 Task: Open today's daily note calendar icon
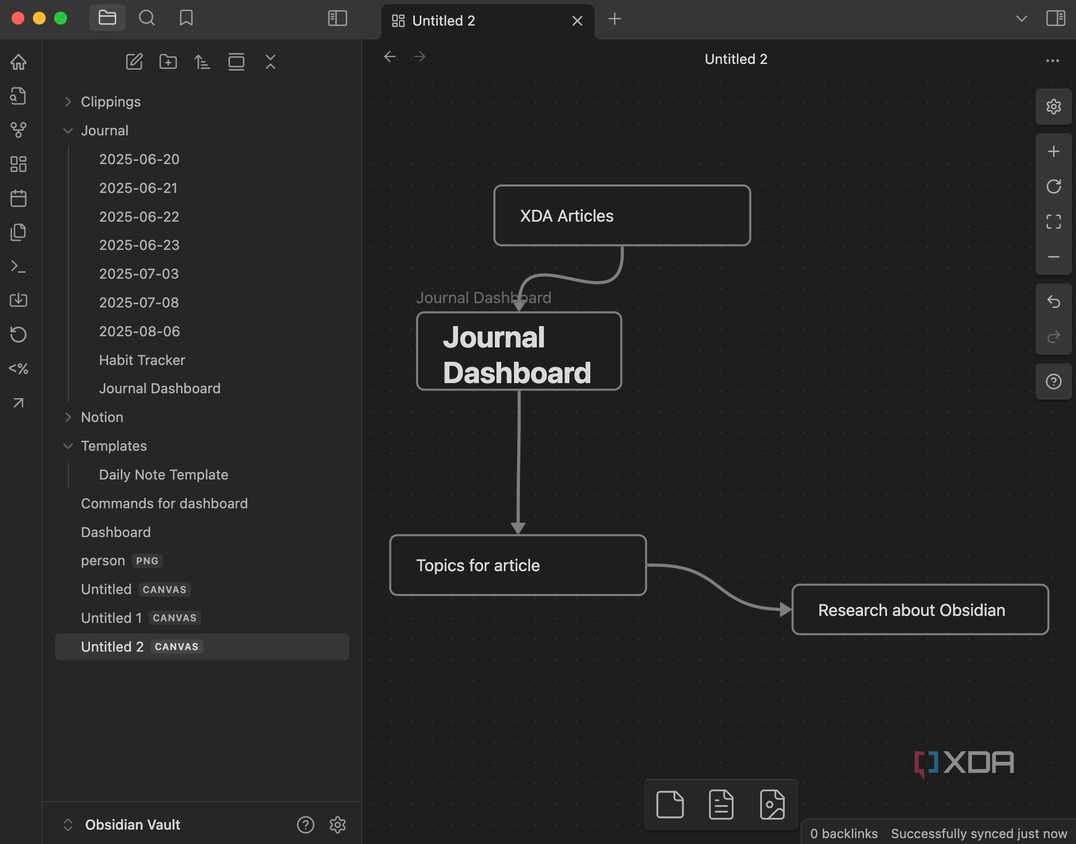(x=19, y=198)
